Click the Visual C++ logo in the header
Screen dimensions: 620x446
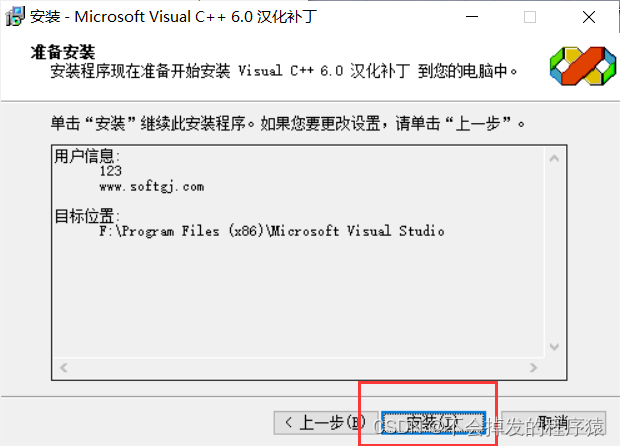pos(582,66)
